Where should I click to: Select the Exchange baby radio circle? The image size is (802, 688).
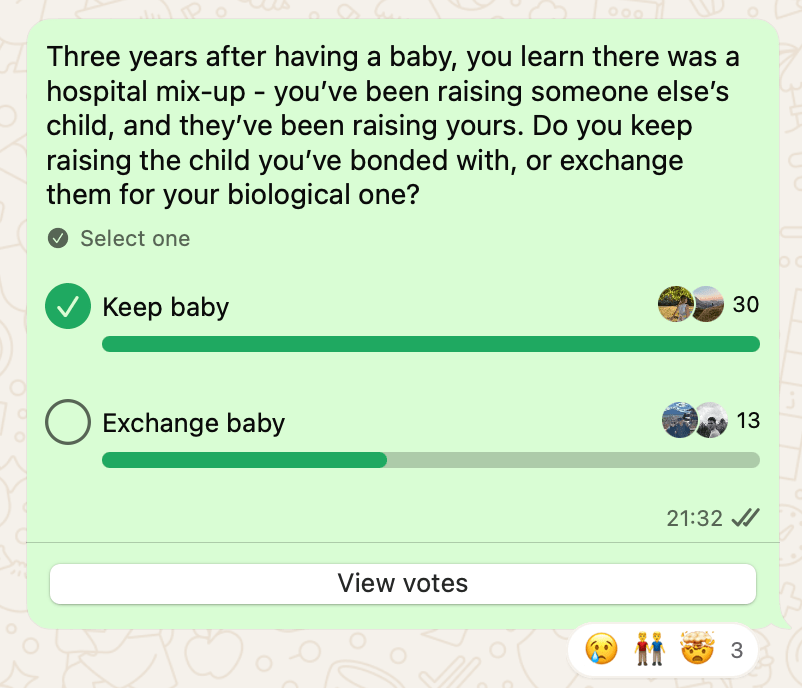[x=68, y=422]
